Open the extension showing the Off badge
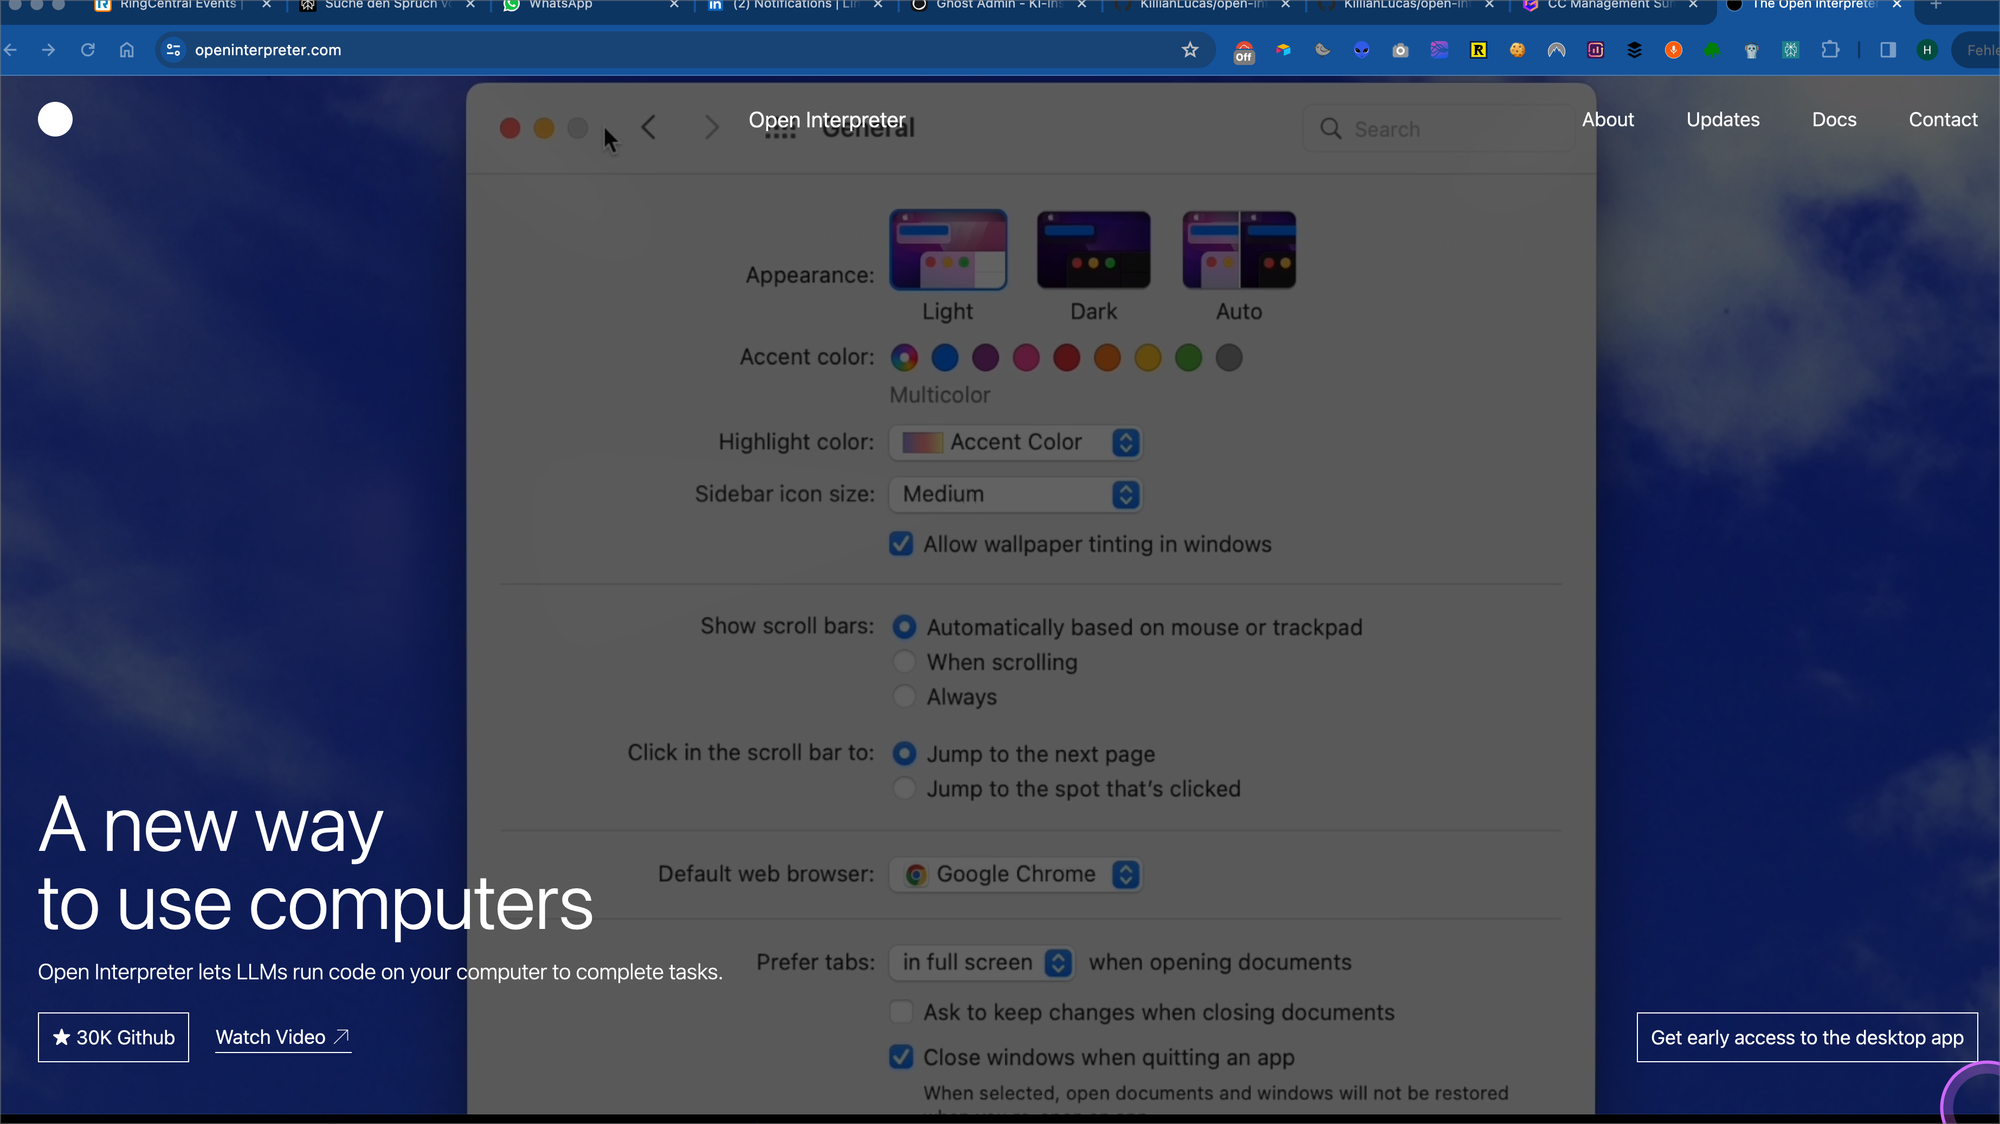 click(x=1244, y=52)
